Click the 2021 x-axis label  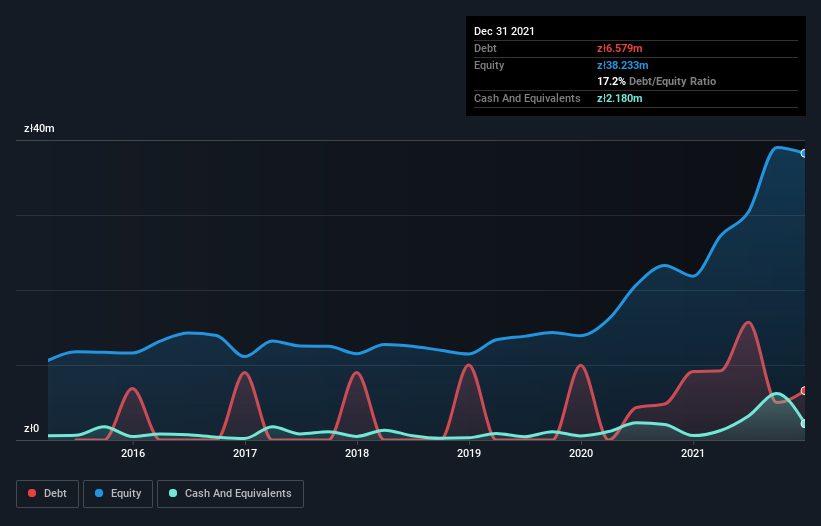pyautogui.click(x=693, y=453)
